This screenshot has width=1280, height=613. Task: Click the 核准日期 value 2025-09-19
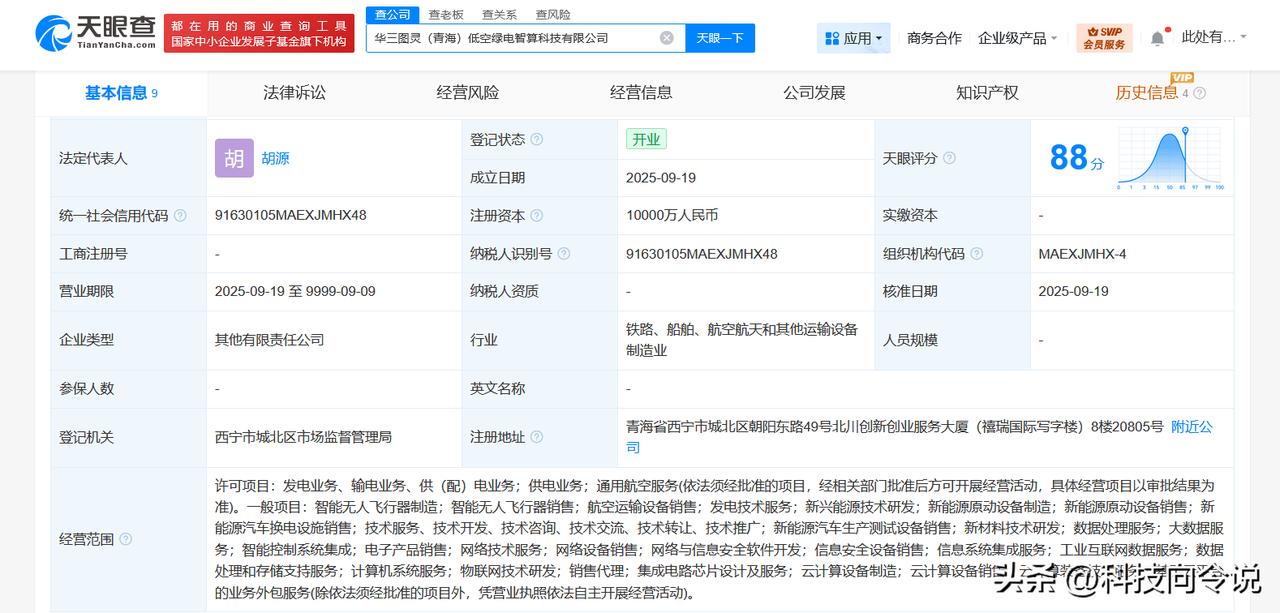coord(1074,291)
